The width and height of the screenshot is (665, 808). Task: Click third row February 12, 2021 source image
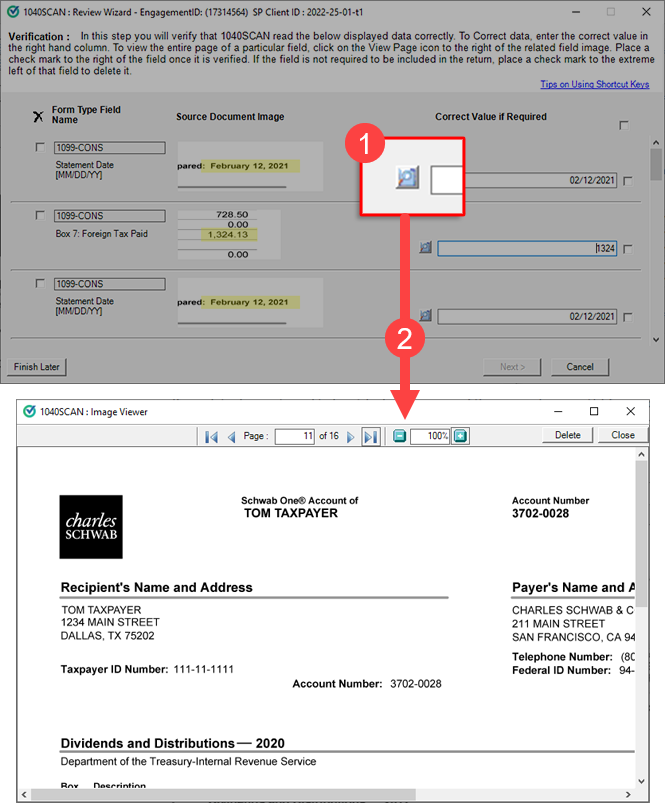point(250,302)
